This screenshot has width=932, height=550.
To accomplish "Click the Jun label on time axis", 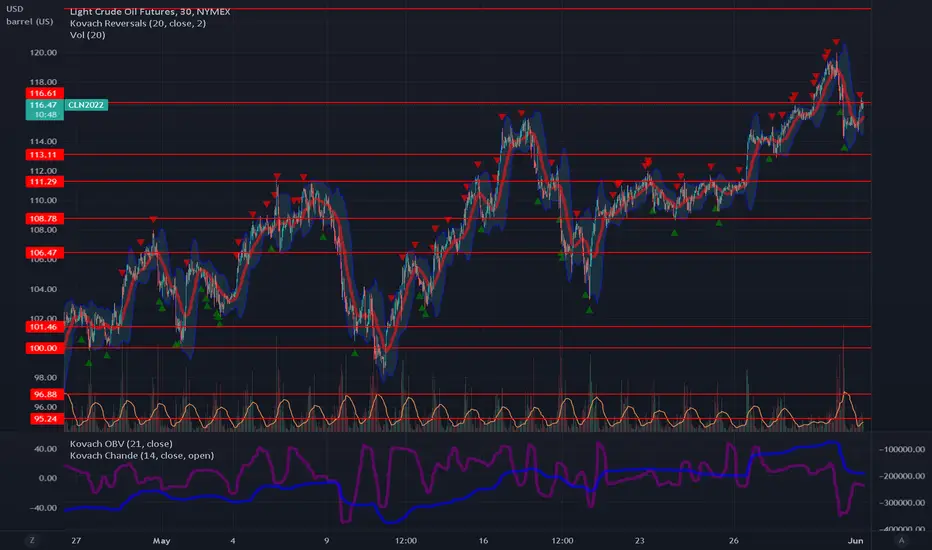I will [x=855, y=540].
